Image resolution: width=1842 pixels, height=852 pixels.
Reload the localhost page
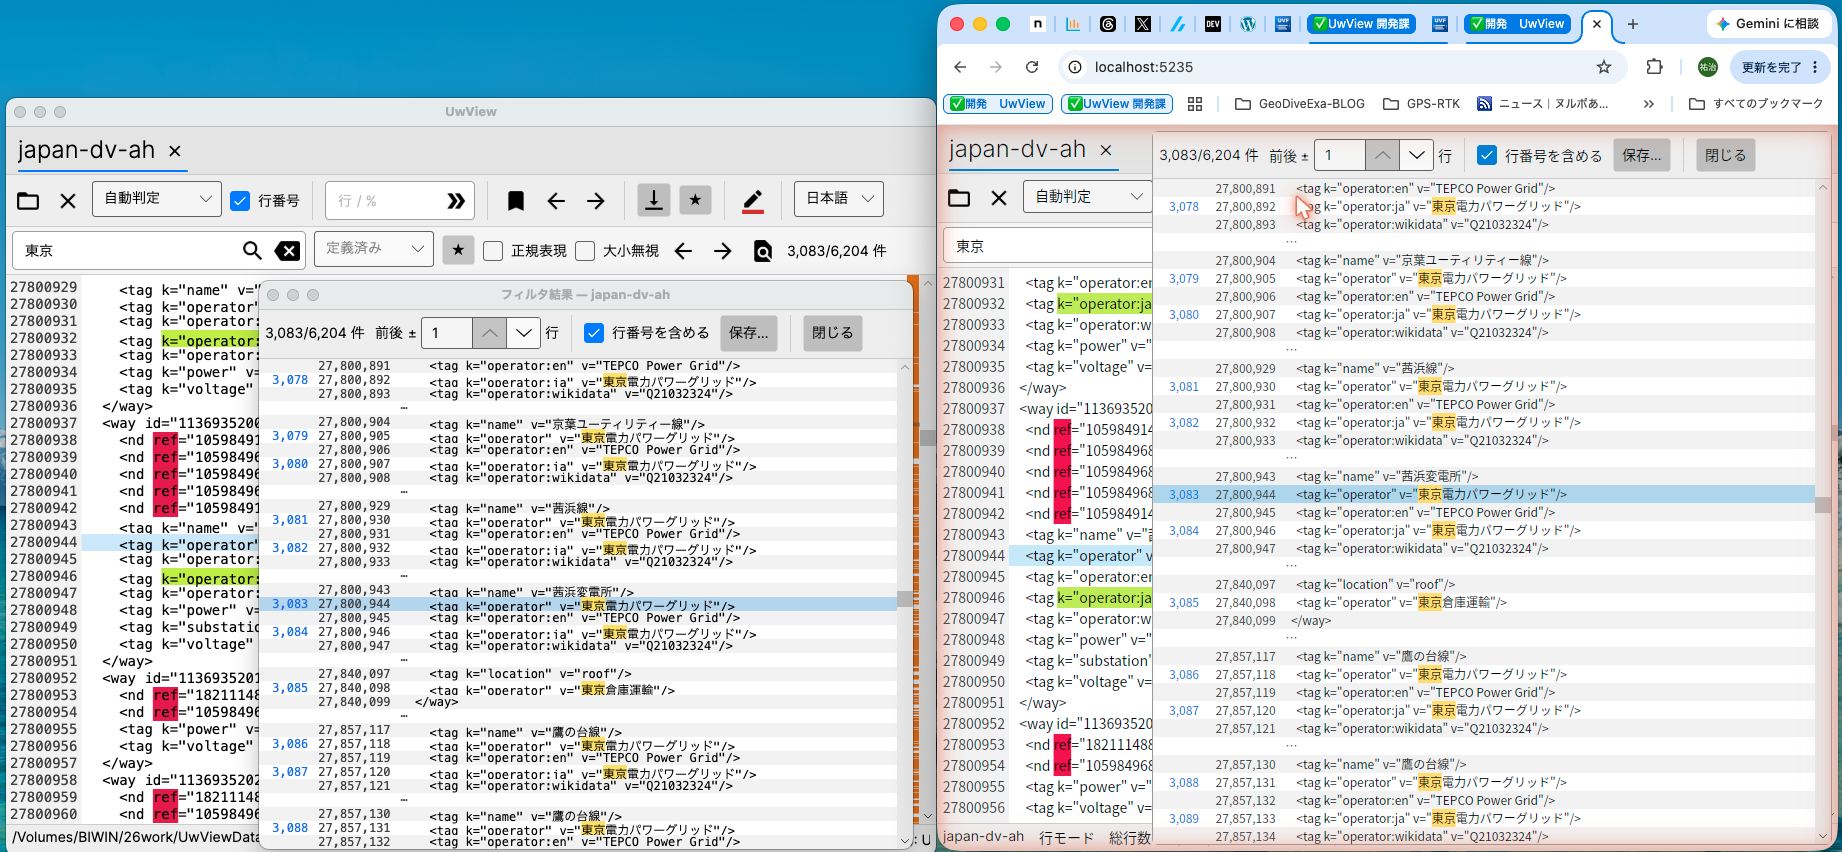(x=1032, y=67)
